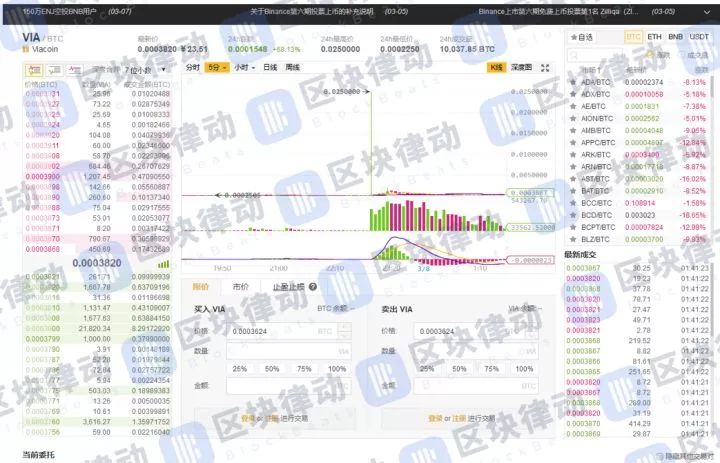Click the 登录 link in the sell panel
720x463 pixels.
click(434, 418)
